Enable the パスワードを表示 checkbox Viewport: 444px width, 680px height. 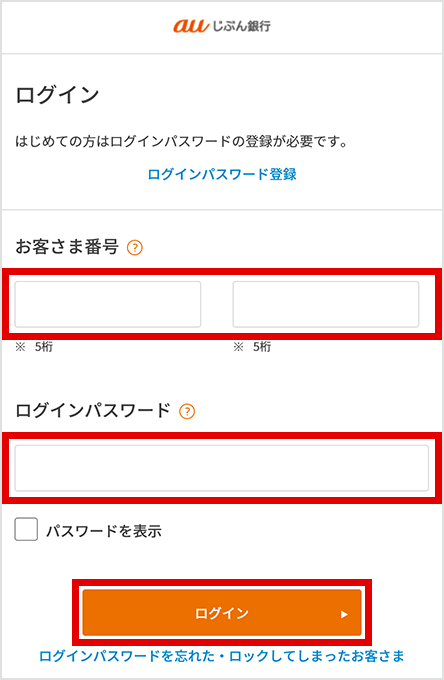coord(26,529)
